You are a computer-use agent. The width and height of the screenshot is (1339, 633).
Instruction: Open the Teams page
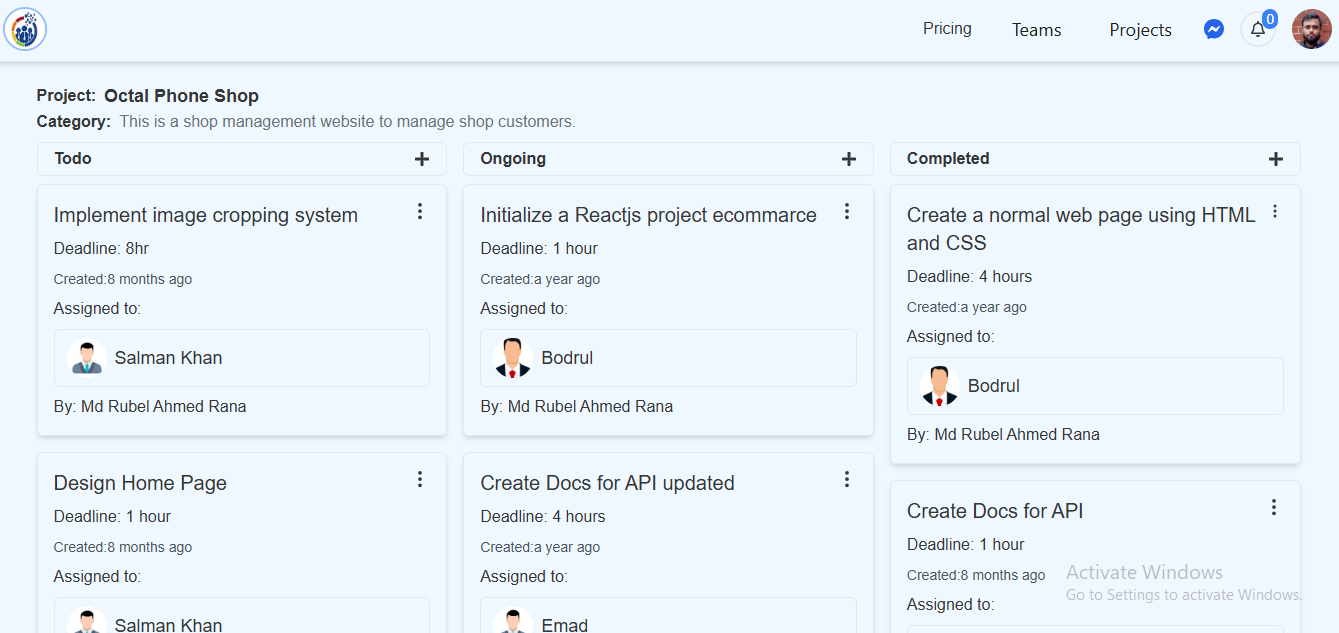[x=1037, y=30]
